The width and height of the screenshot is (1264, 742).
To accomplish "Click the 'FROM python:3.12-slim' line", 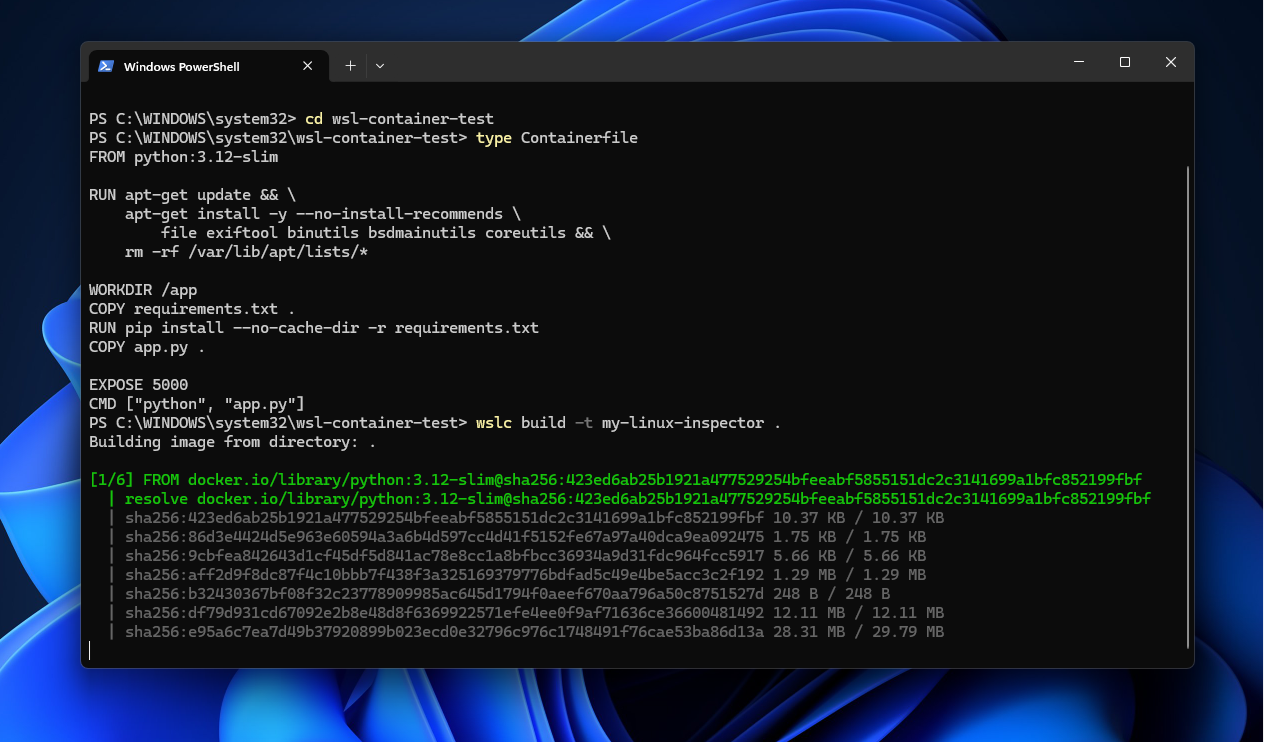I will 184,157.
